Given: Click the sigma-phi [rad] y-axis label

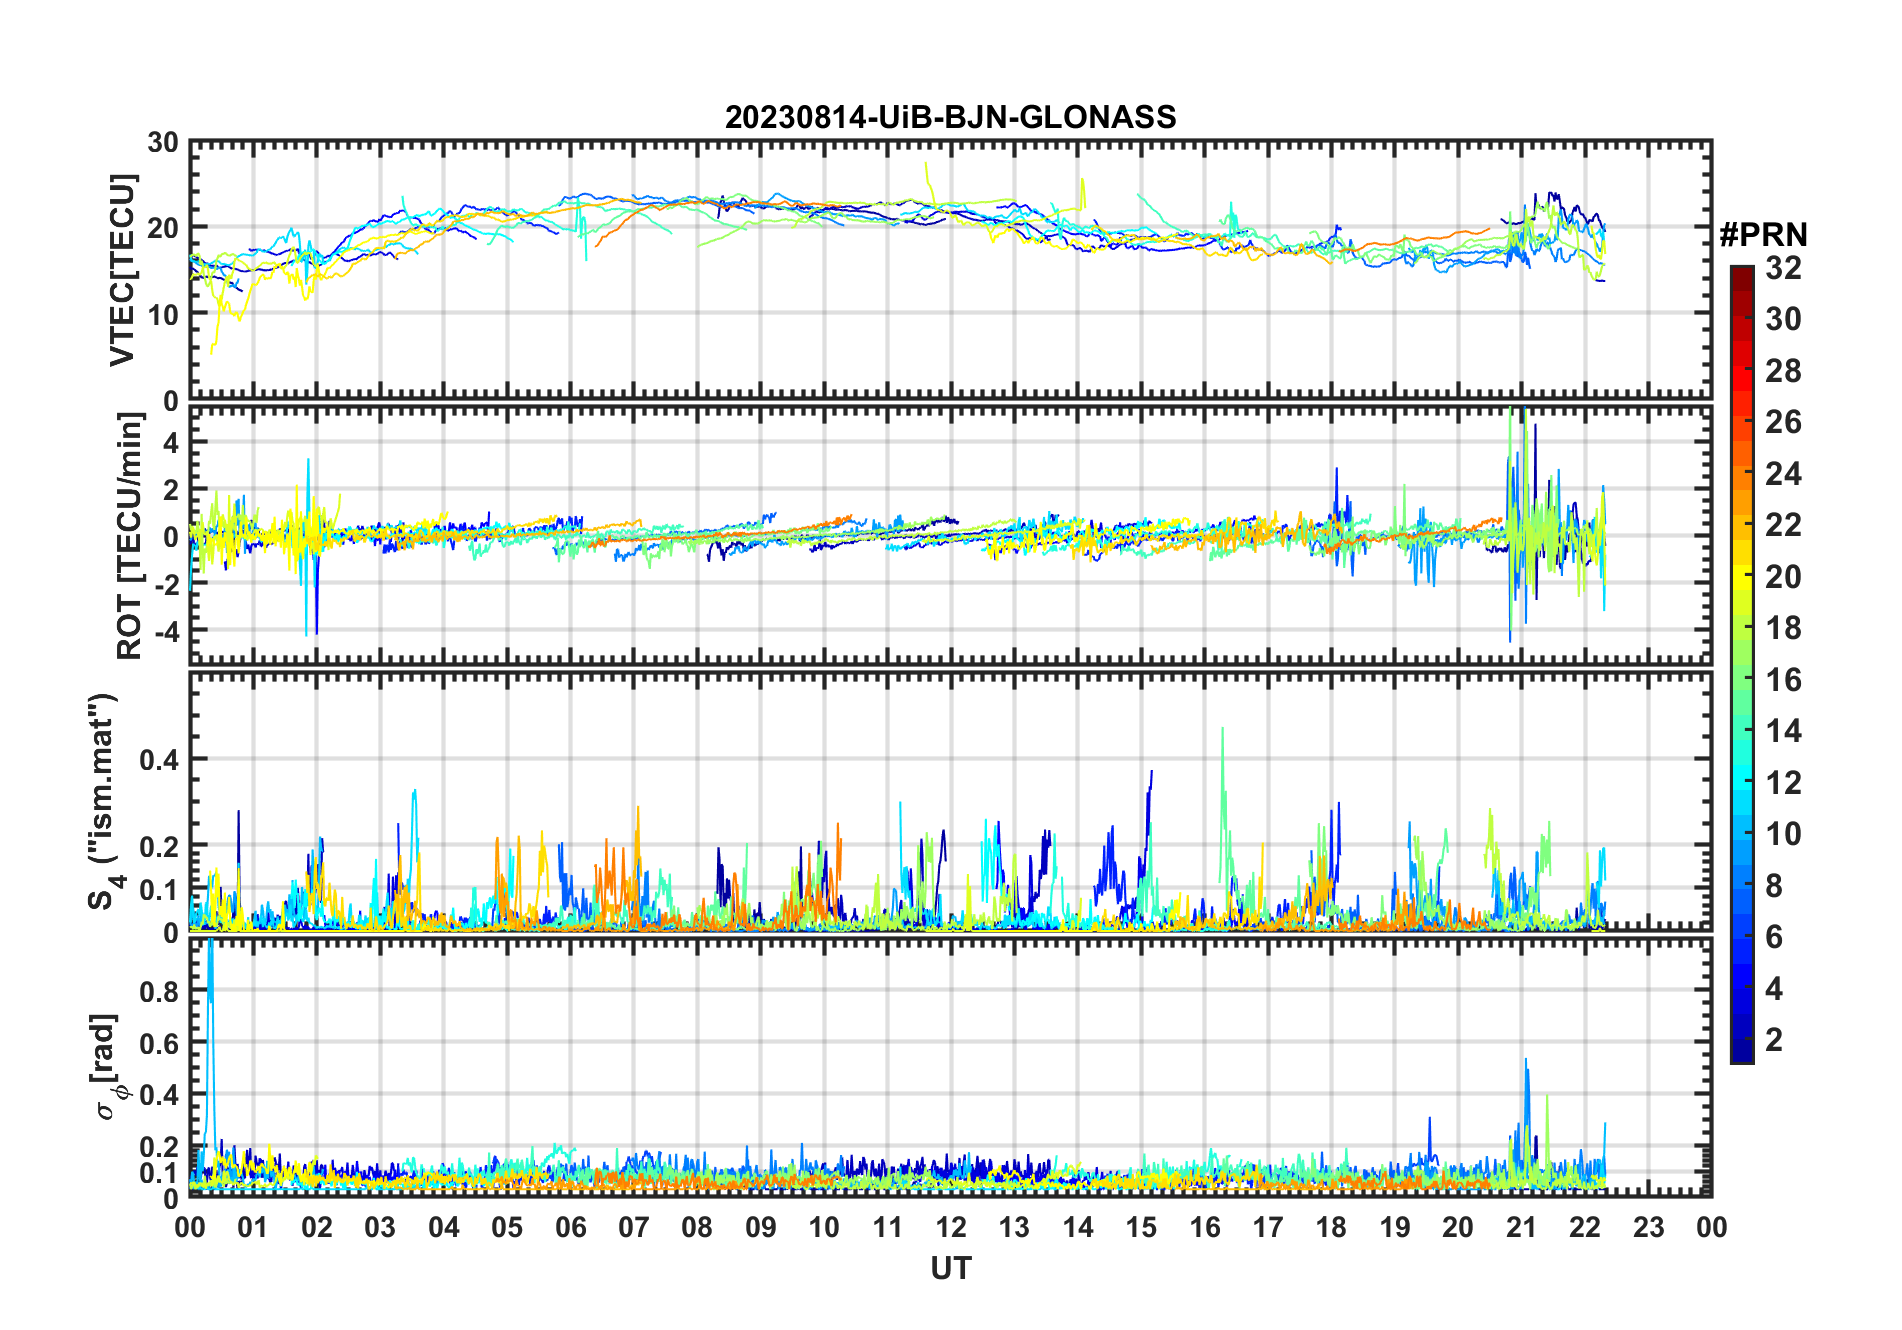Looking at the screenshot, I should (x=106, y=1066).
